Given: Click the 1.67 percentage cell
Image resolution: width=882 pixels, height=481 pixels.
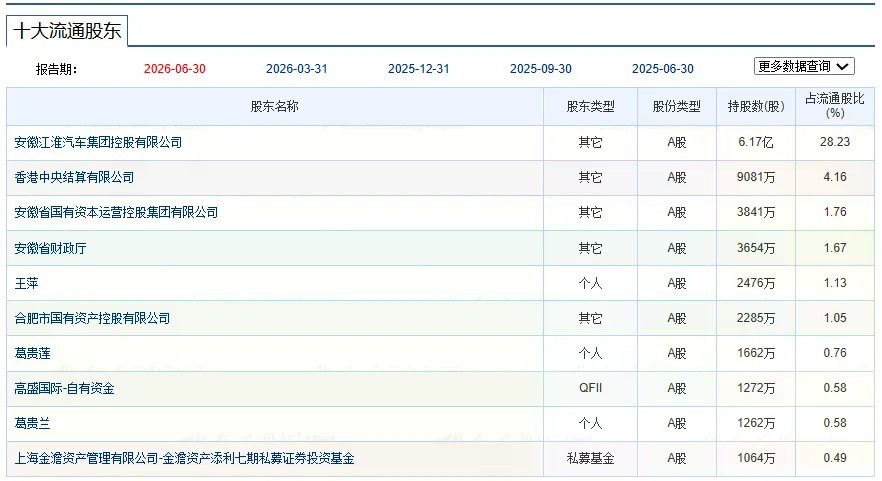Looking at the screenshot, I should (835, 248).
